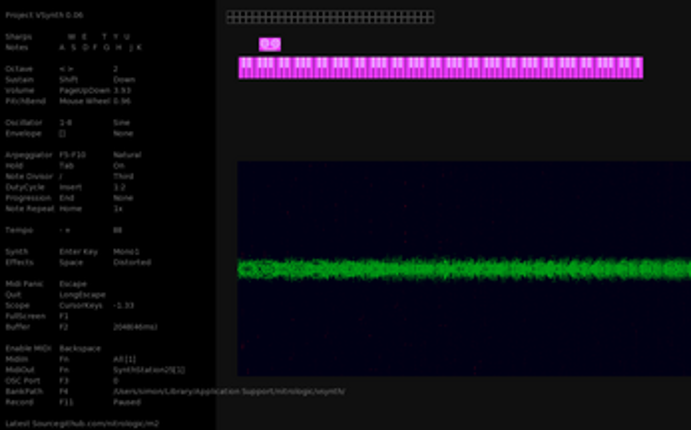Click the 'Progression' label
The image size is (691, 430).
(x=27, y=198)
